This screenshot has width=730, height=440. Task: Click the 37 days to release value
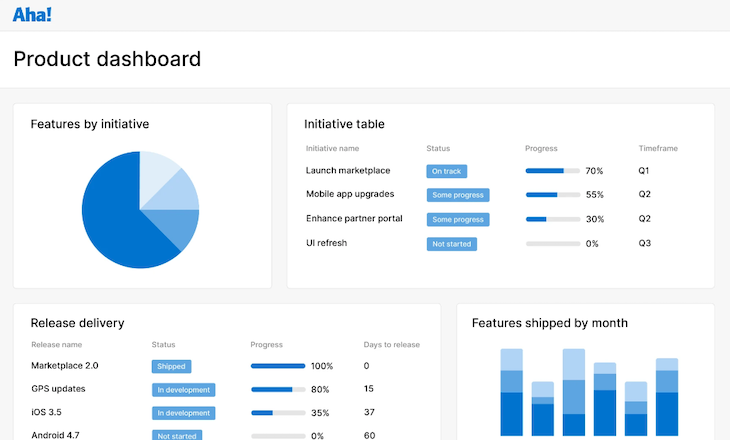369,412
